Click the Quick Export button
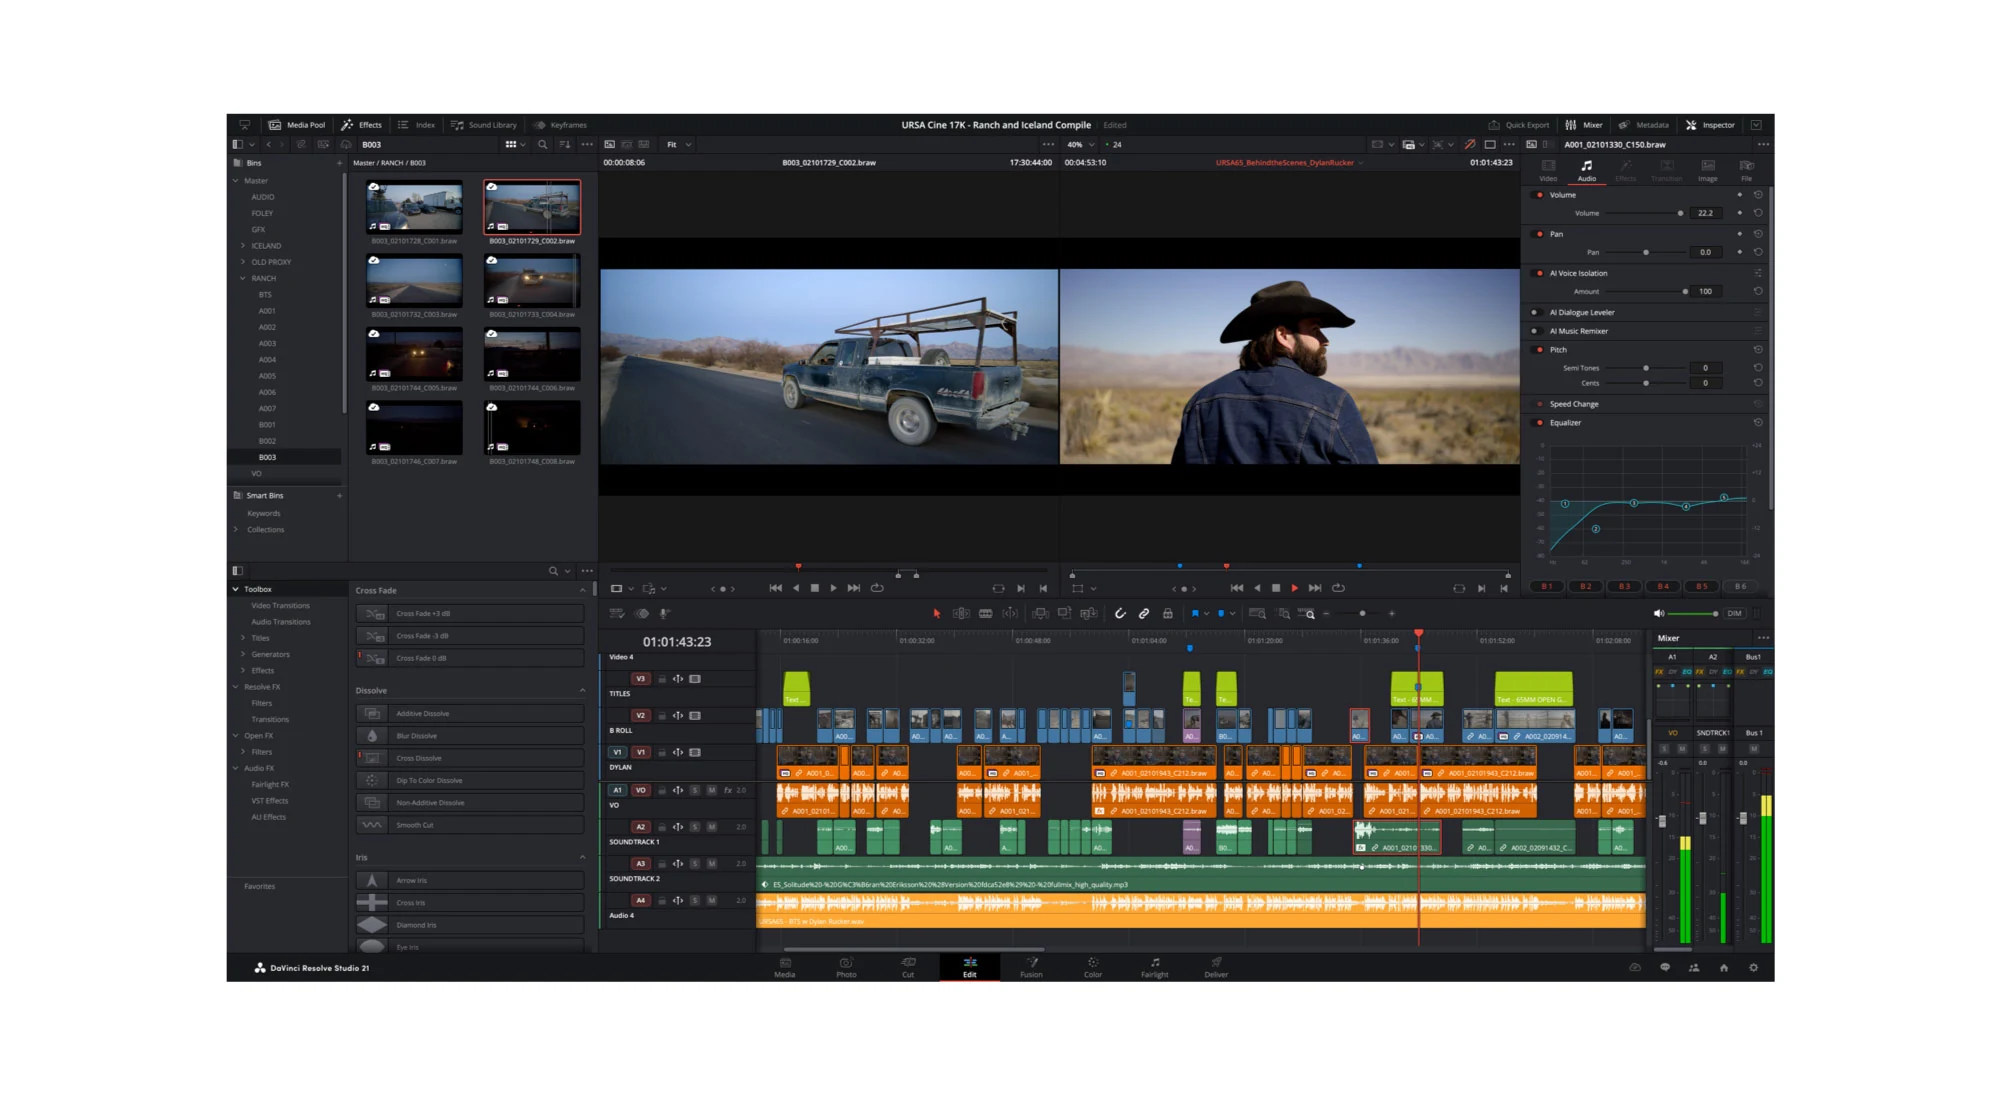Screen dimensions: 2000x1094 1519,124
